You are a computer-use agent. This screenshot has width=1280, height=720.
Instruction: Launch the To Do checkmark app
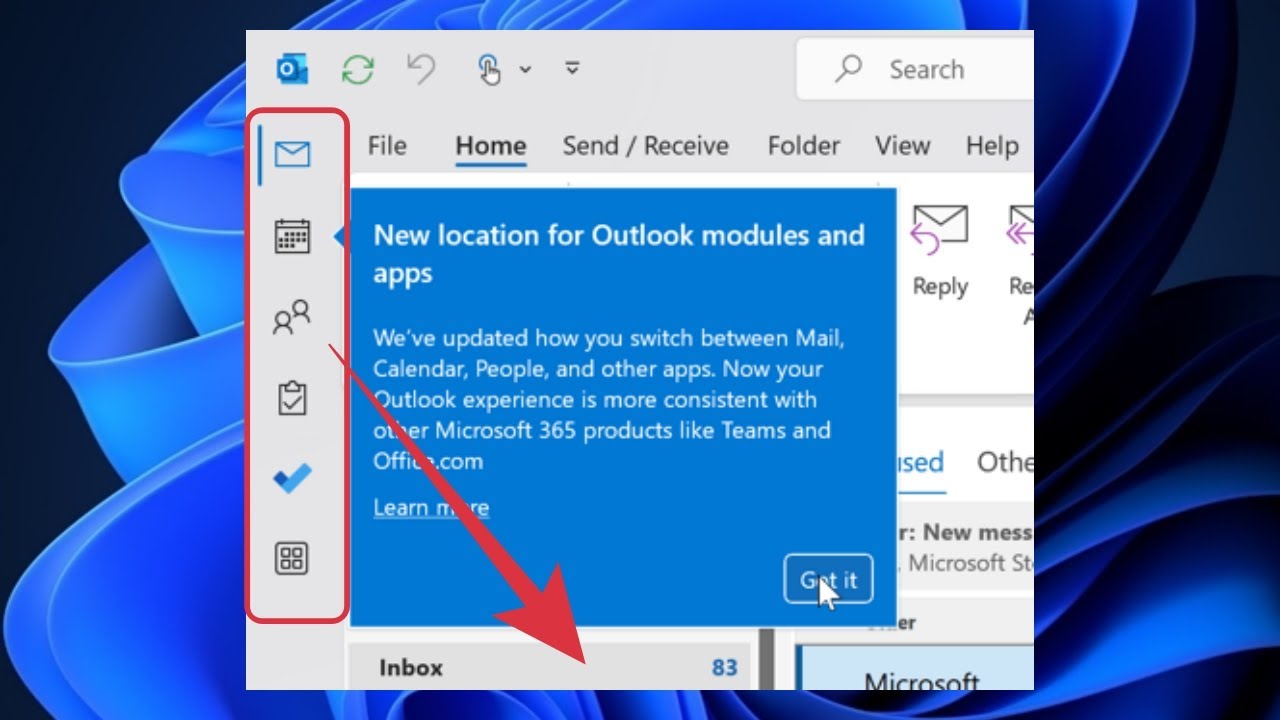[292, 479]
